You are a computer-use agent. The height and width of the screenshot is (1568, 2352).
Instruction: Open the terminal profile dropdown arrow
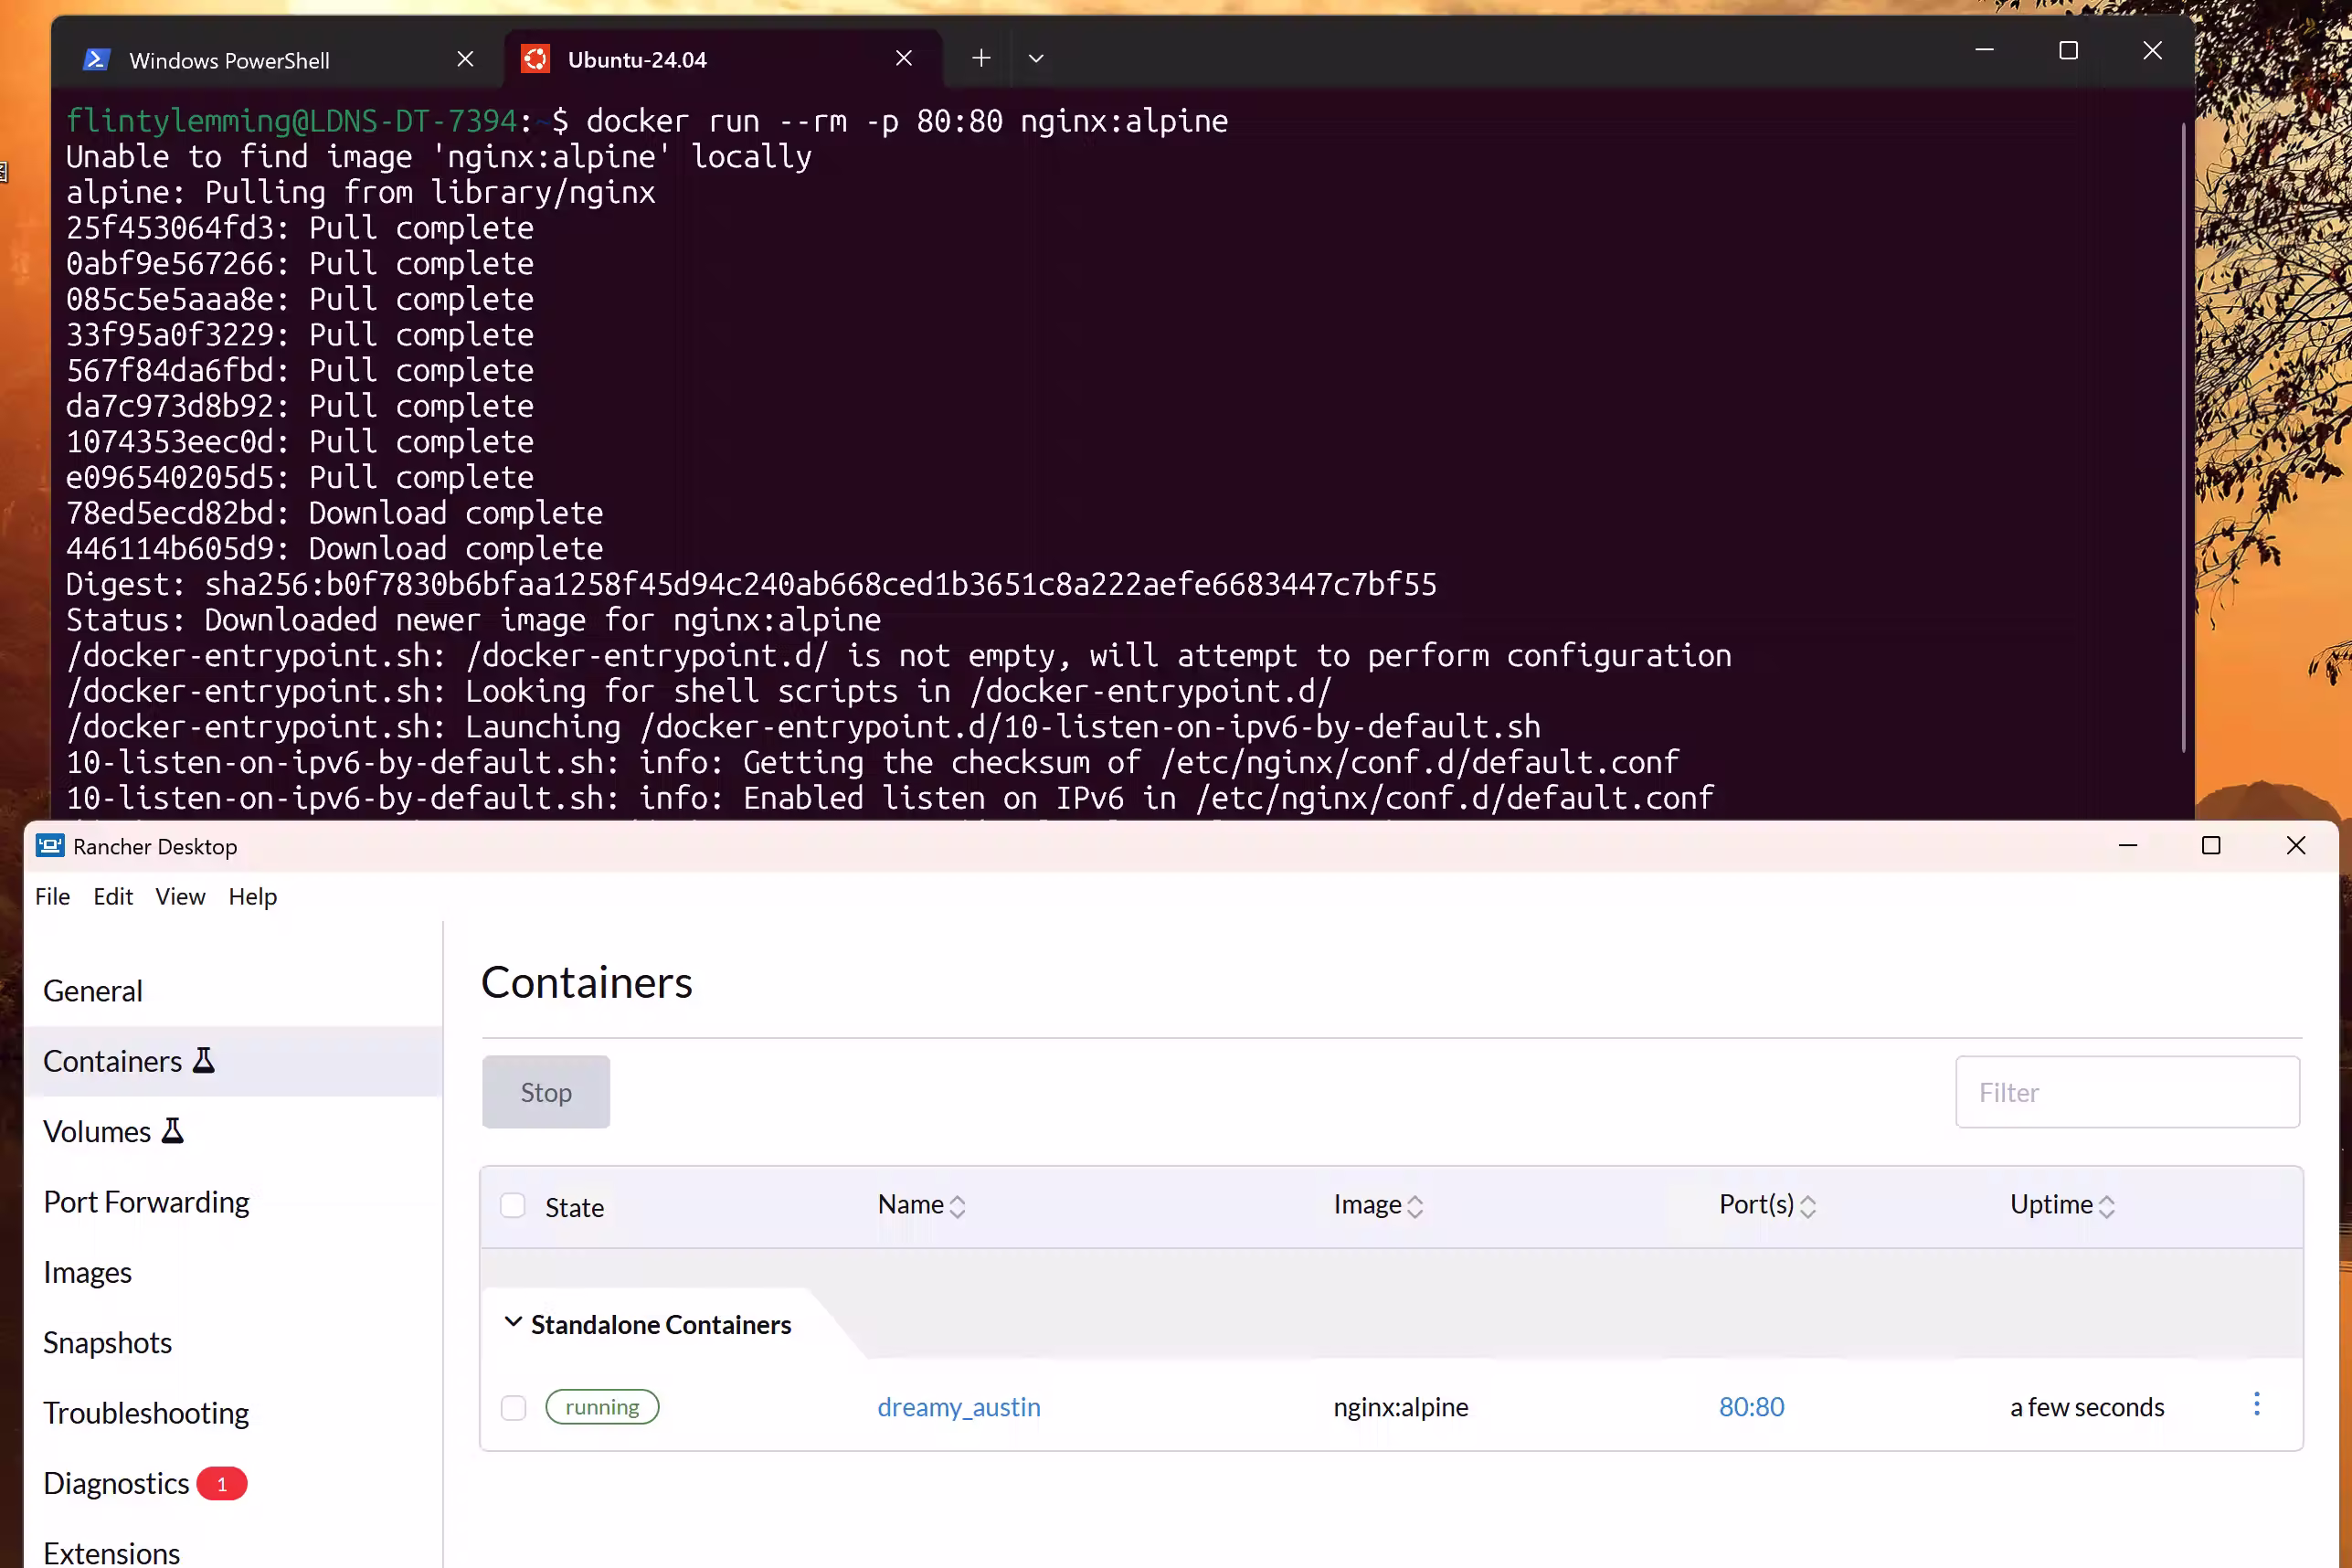click(1036, 58)
